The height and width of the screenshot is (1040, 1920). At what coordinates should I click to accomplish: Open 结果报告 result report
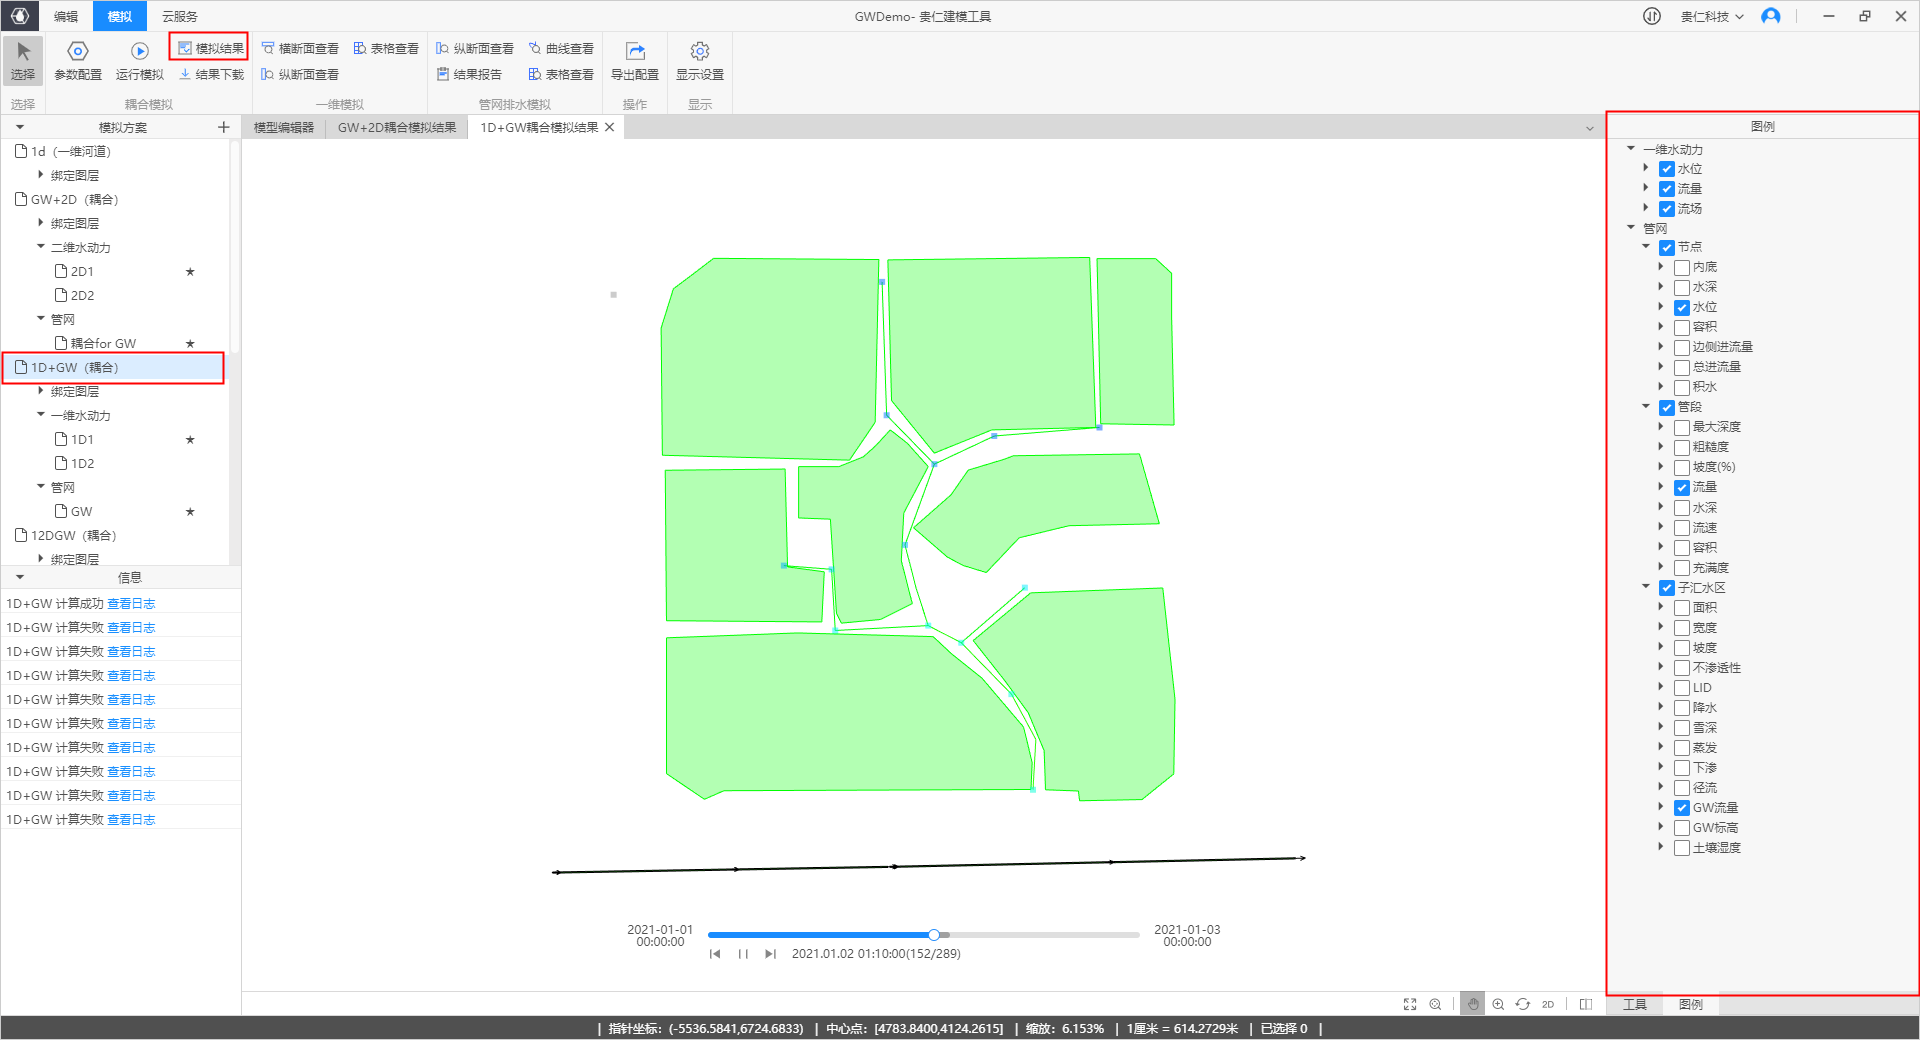[x=469, y=75]
